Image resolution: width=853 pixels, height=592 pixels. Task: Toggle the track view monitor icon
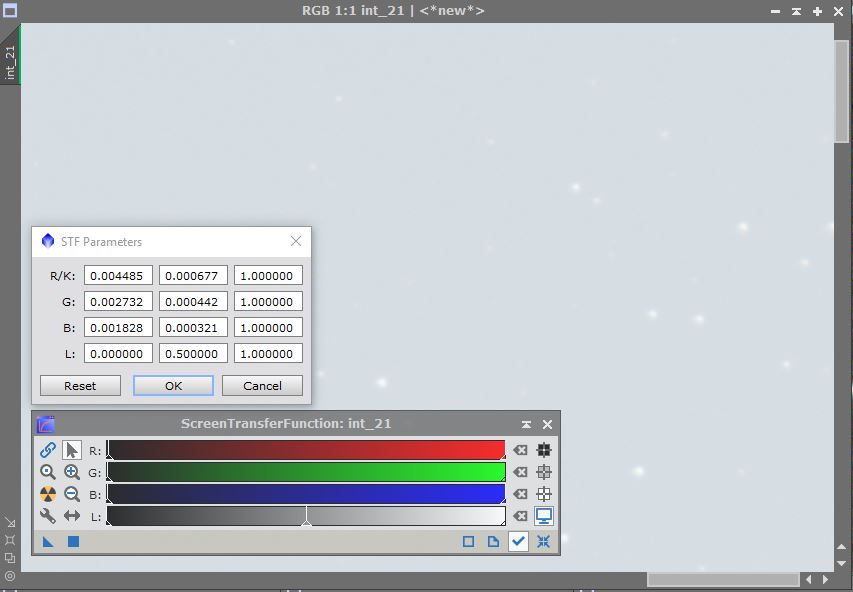(x=544, y=516)
